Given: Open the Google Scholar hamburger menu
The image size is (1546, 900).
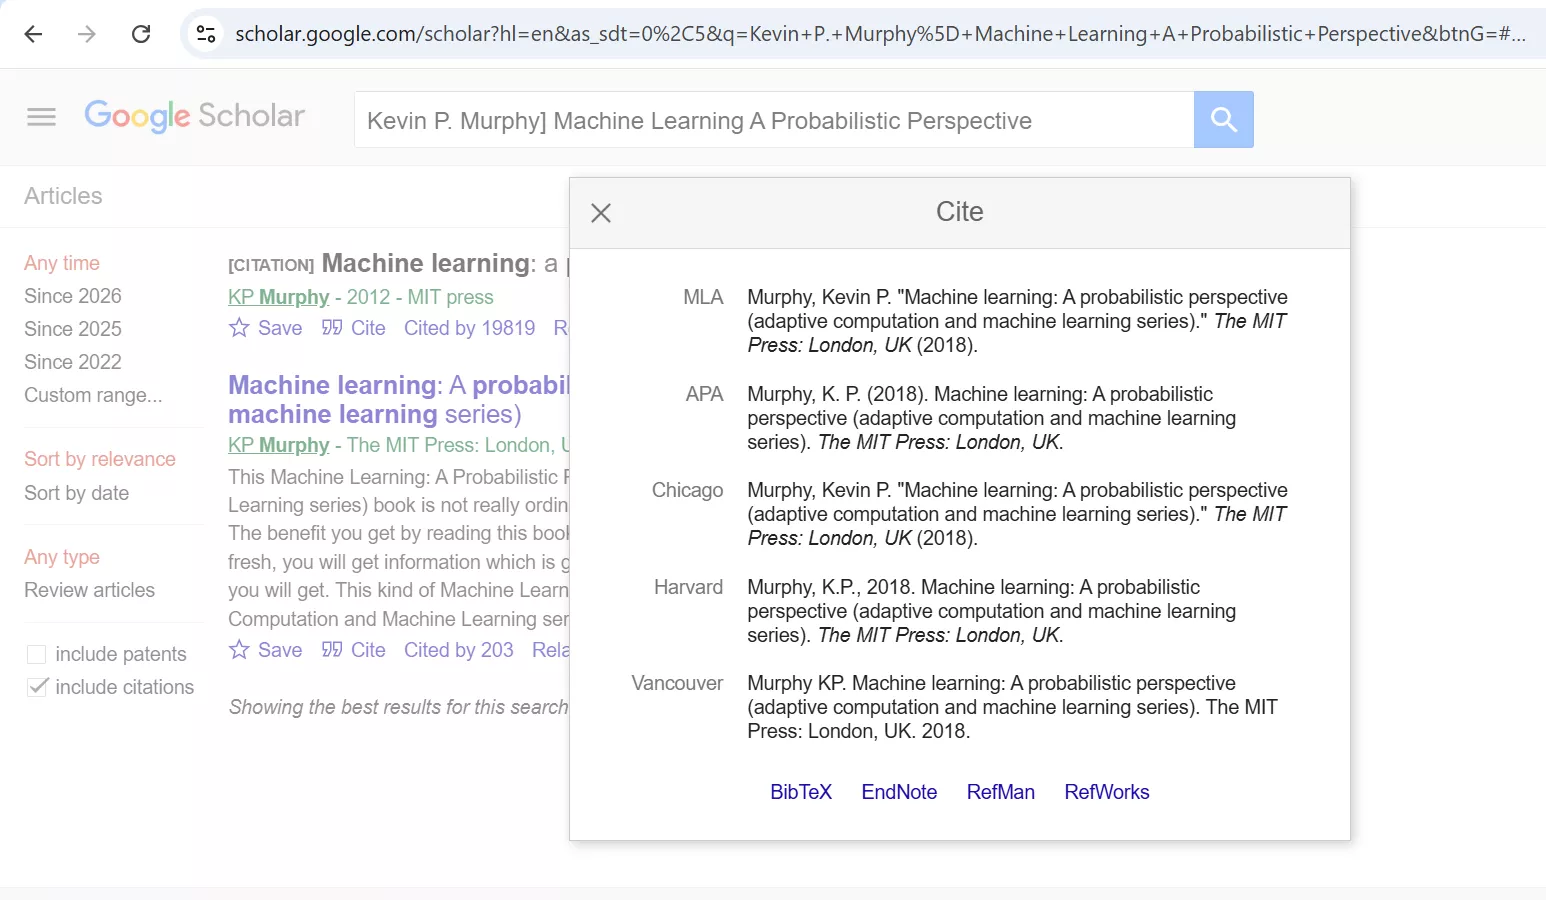Looking at the screenshot, I should click(41, 117).
